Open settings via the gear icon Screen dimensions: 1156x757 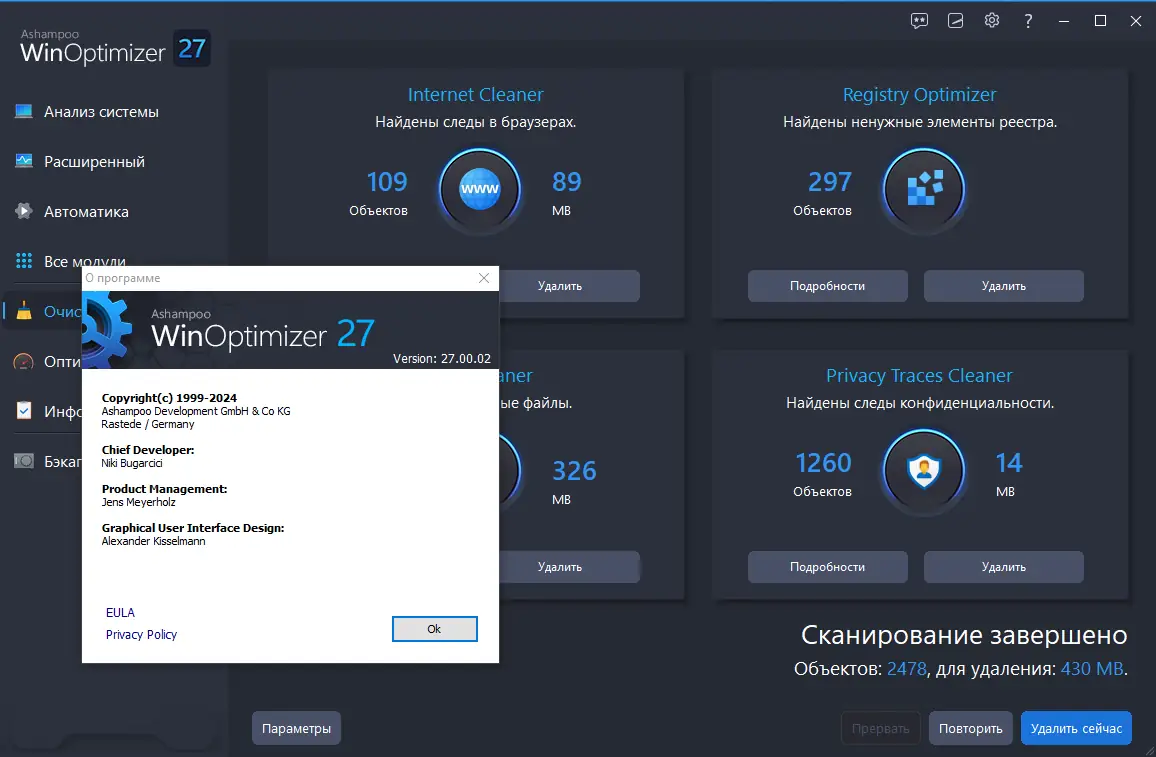992,21
